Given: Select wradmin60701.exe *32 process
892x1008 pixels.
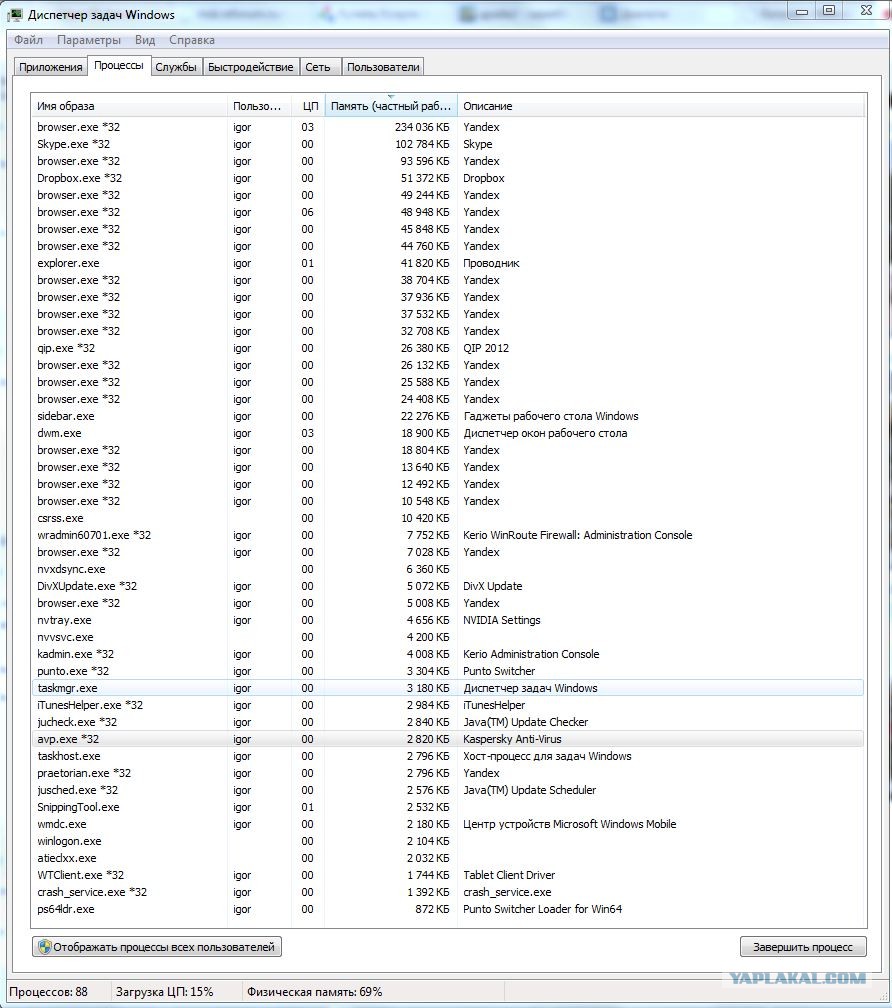Looking at the screenshot, I should [x=447, y=535].
